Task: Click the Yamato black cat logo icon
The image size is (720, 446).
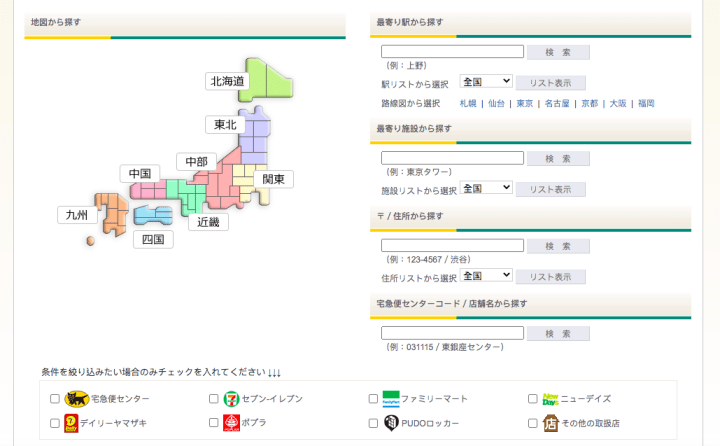Action: [x=77, y=399]
